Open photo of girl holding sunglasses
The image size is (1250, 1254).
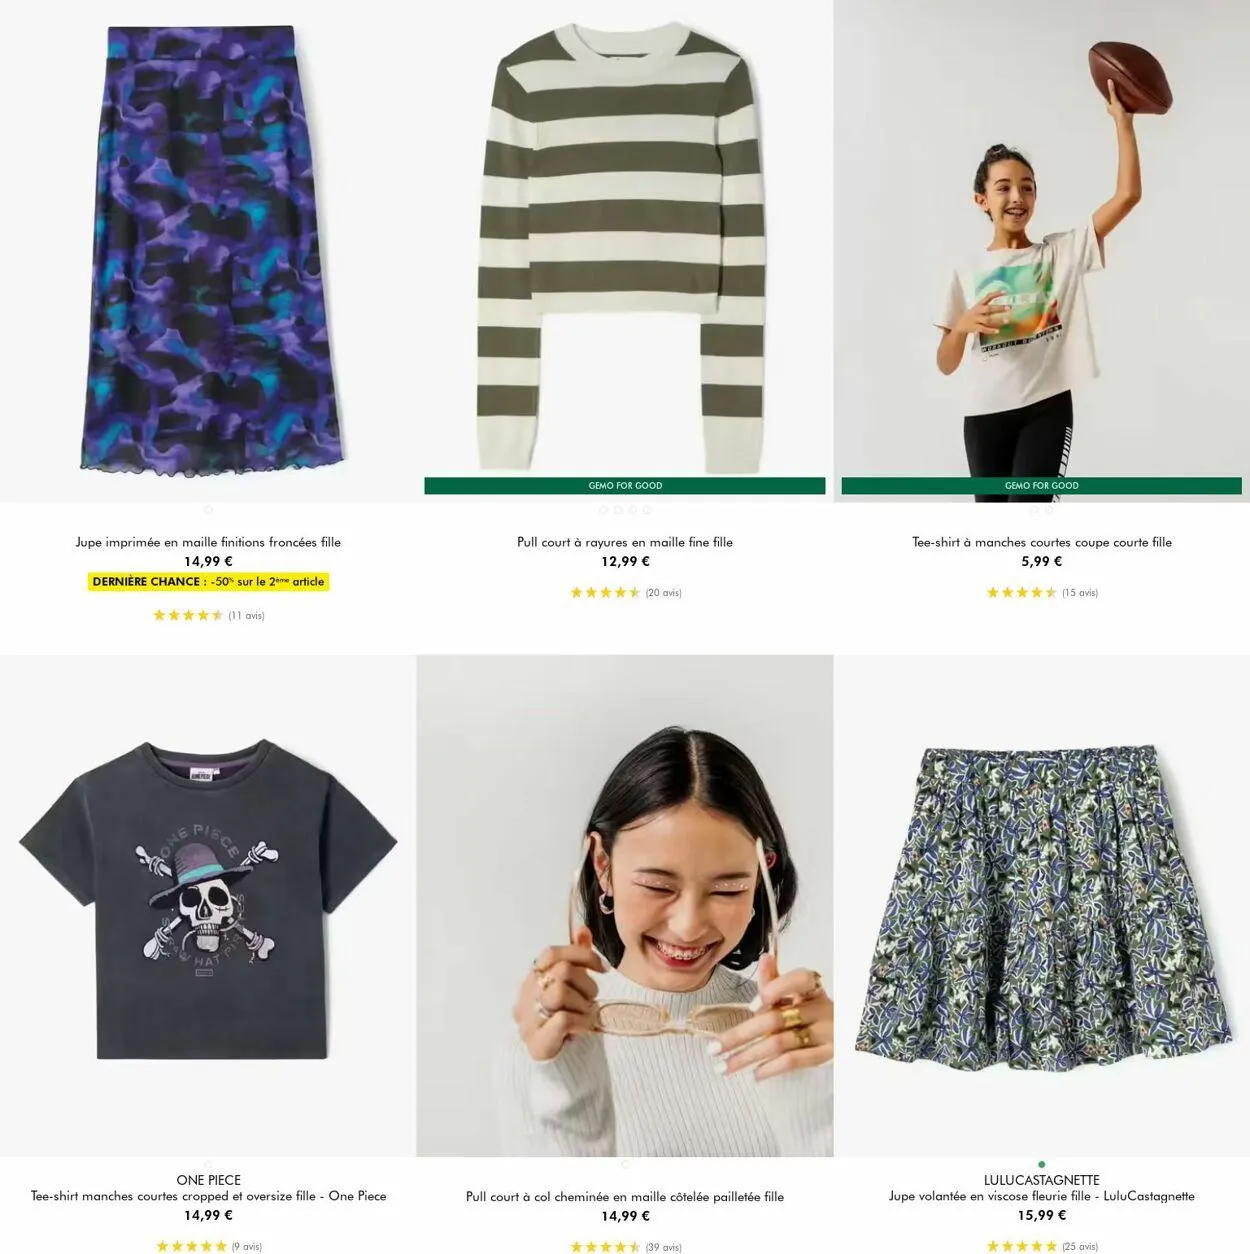[x=625, y=905]
